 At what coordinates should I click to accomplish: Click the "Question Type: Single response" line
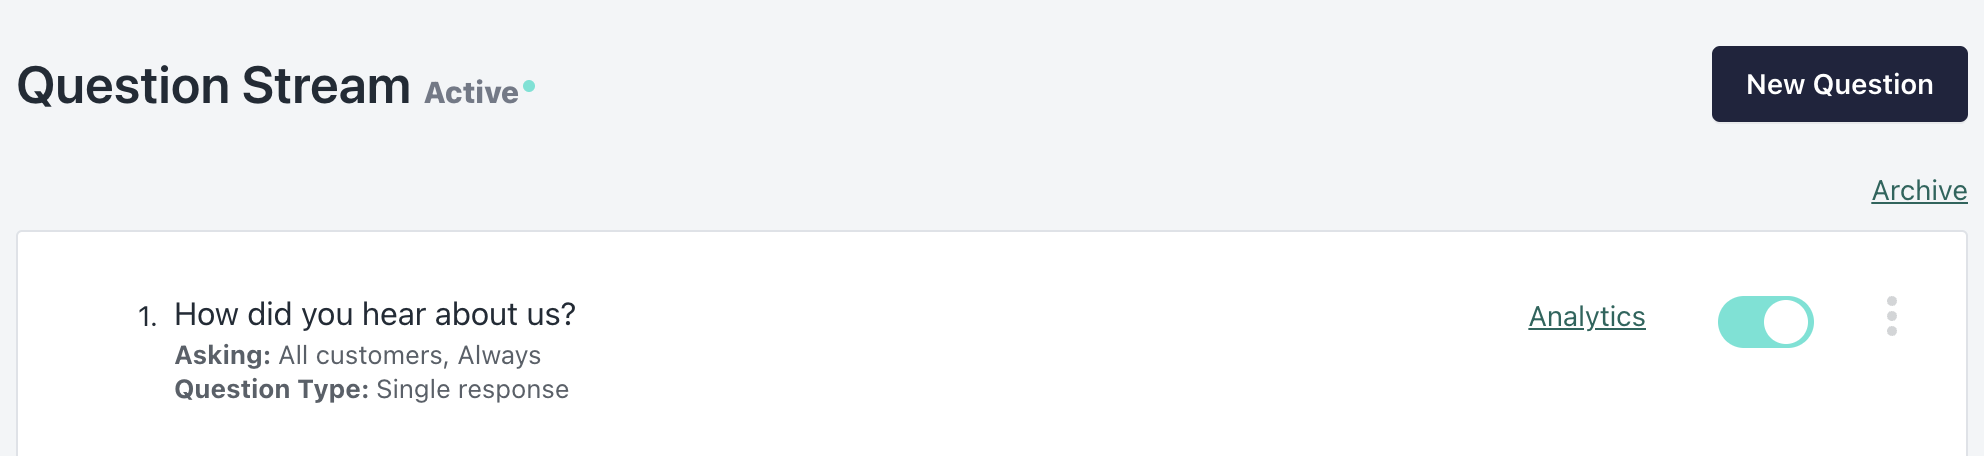(372, 389)
